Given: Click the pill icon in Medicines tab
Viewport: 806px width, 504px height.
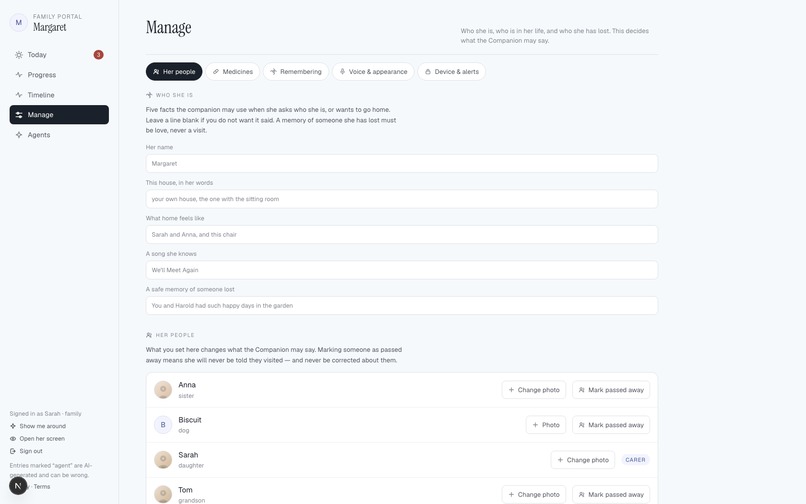Looking at the screenshot, I should pyautogui.click(x=216, y=71).
